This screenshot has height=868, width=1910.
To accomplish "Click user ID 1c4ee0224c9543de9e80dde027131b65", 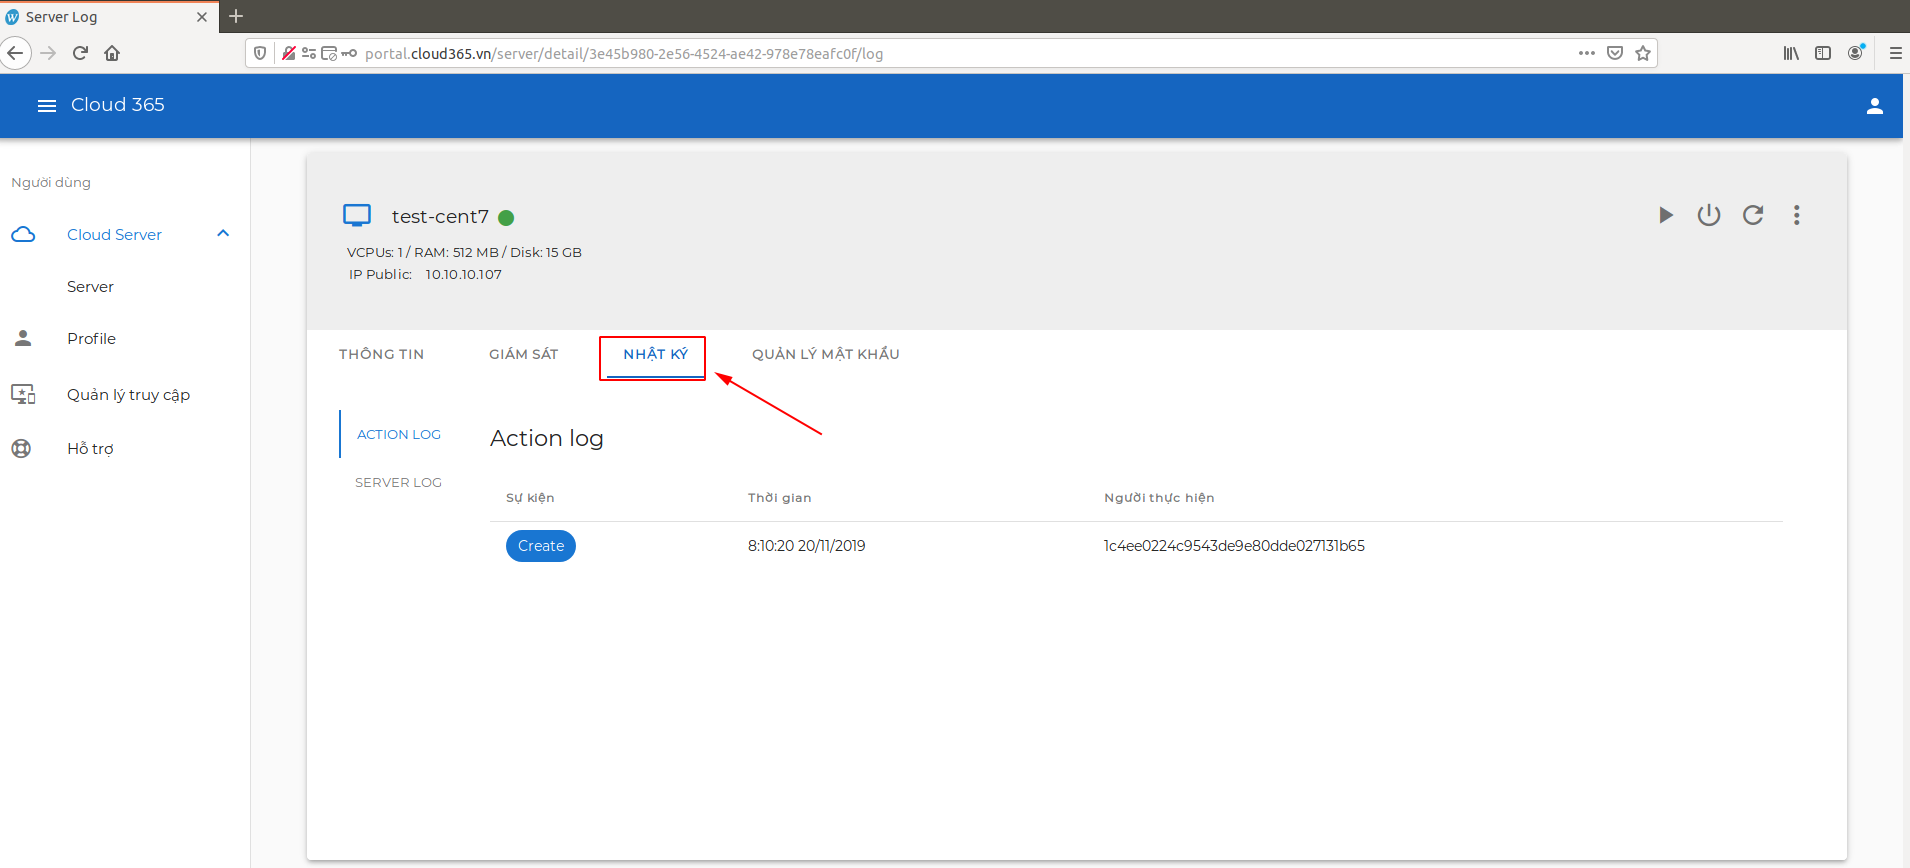I will click(1234, 546).
